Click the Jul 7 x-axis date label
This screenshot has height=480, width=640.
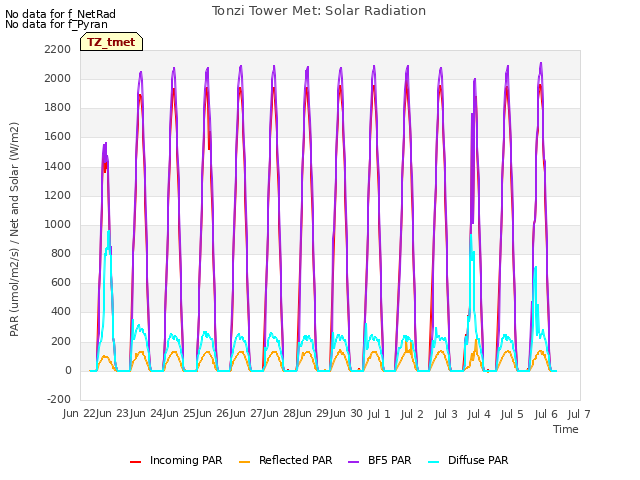coord(579,414)
